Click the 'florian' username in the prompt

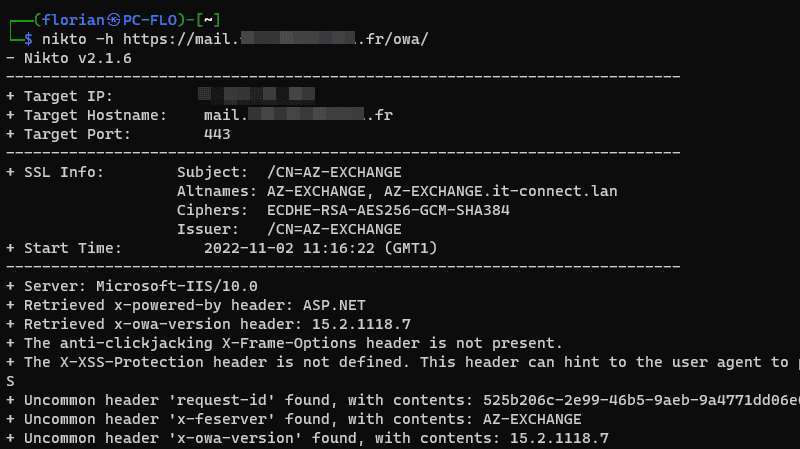(73, 20)
